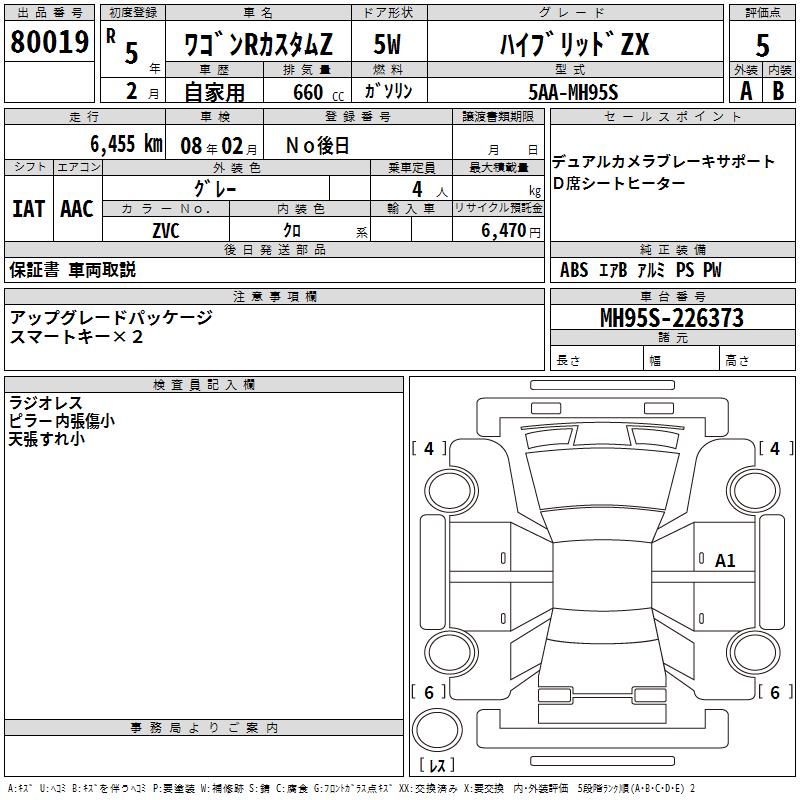Select the registration number No後日
The width and height of the screenshot is (800, 800).
[317, 146]
